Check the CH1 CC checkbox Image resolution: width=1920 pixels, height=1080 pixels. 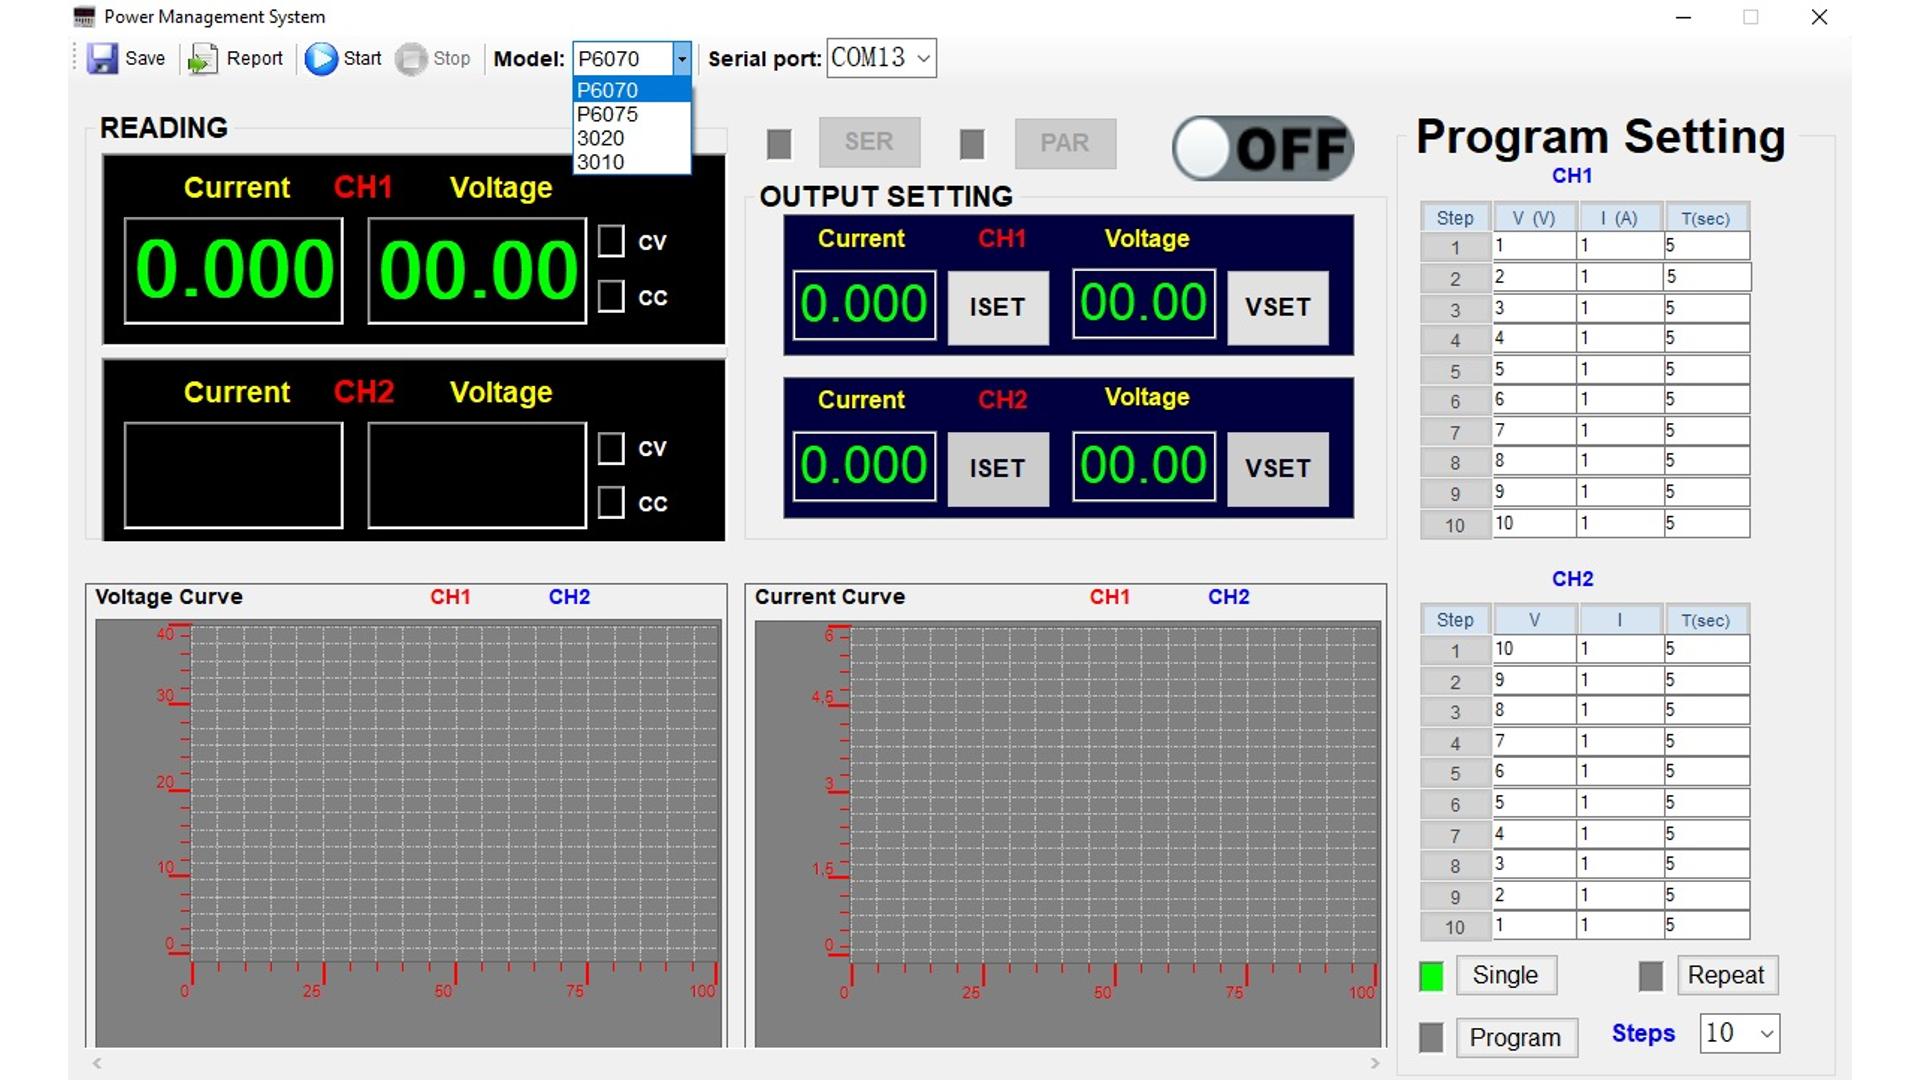pos(611,296)
